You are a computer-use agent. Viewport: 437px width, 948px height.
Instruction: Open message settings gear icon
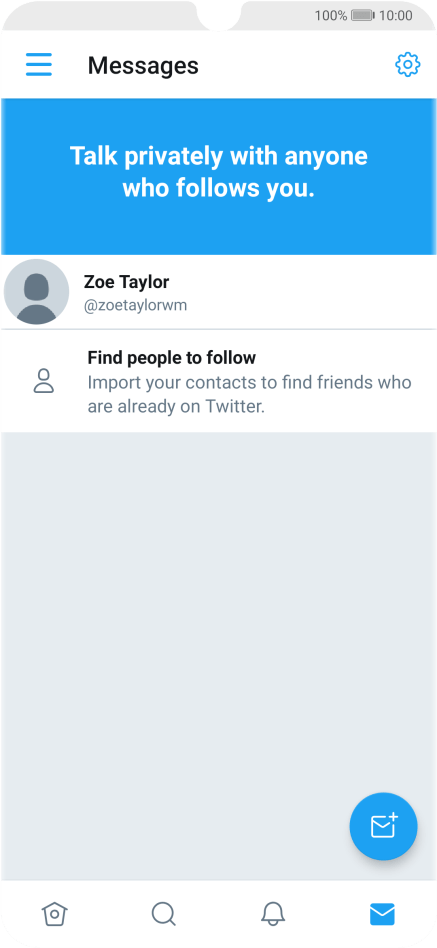[x=407, y=65]
